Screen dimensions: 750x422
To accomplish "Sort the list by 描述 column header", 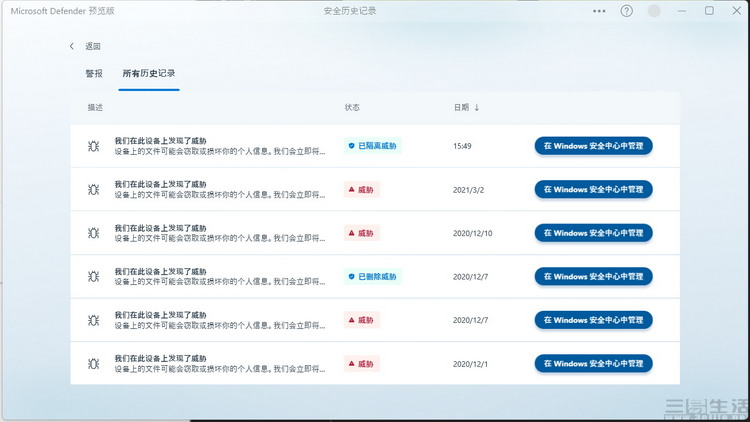I will (95, 108).
